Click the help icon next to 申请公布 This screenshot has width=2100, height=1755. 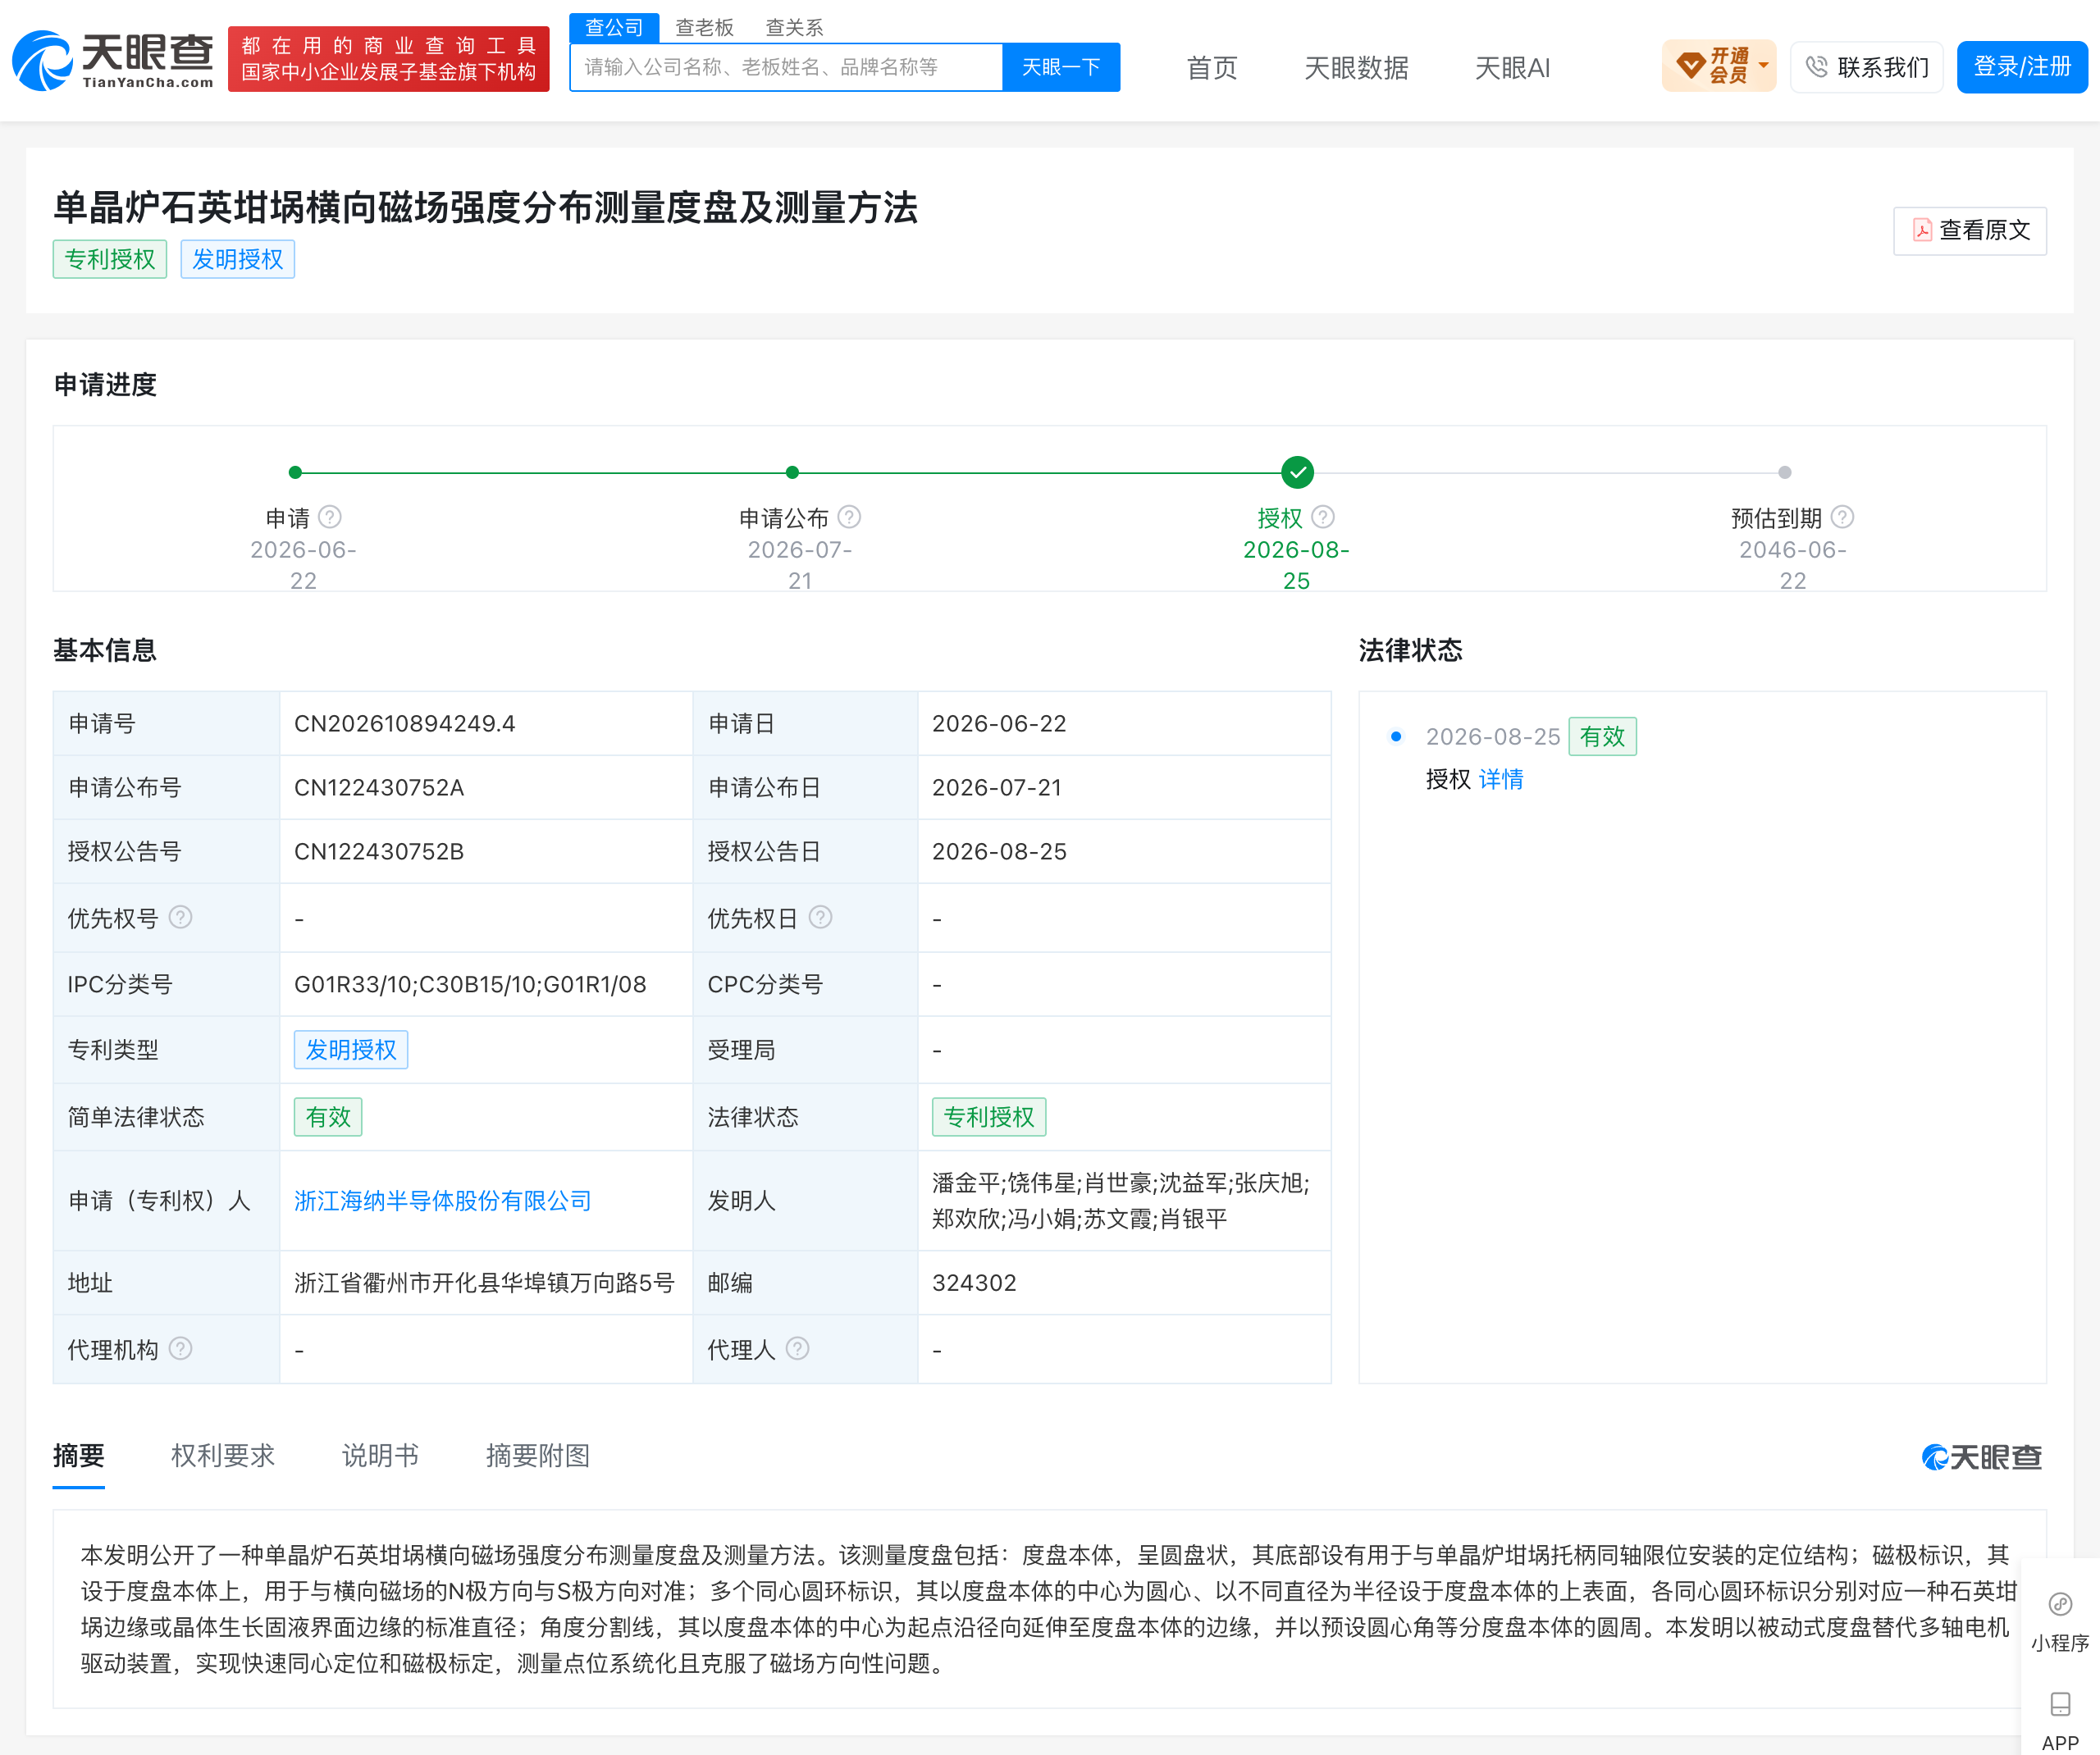(849, 517)
